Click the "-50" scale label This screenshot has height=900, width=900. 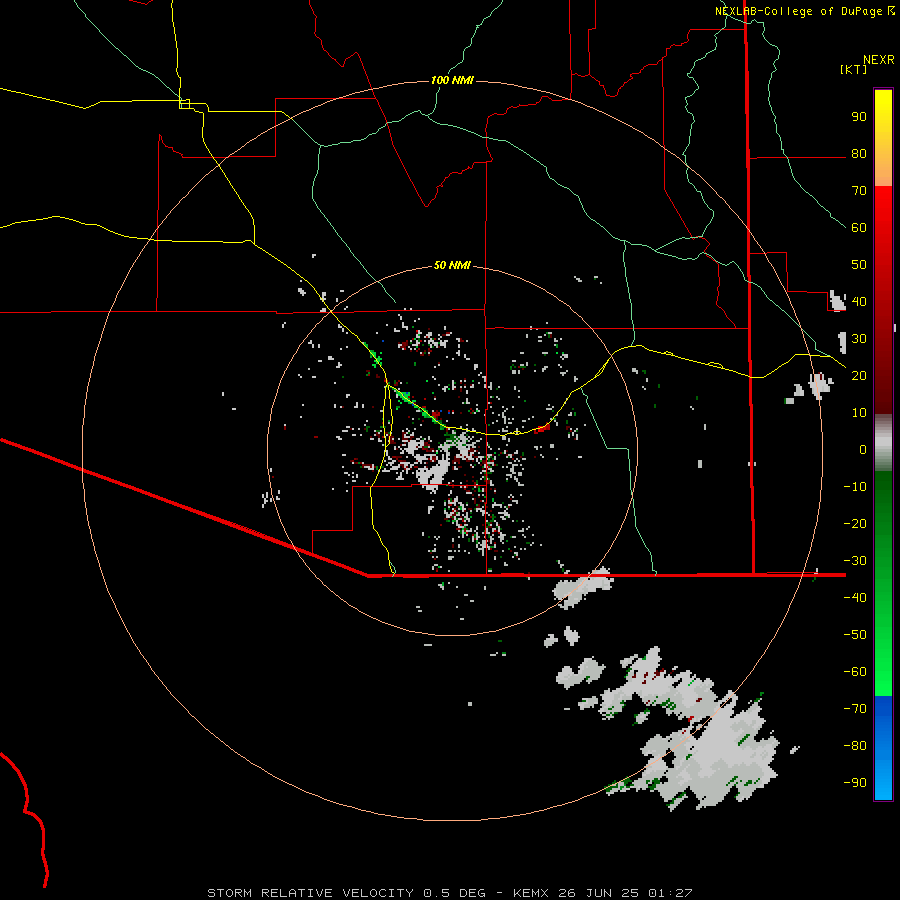pos(855,635)
